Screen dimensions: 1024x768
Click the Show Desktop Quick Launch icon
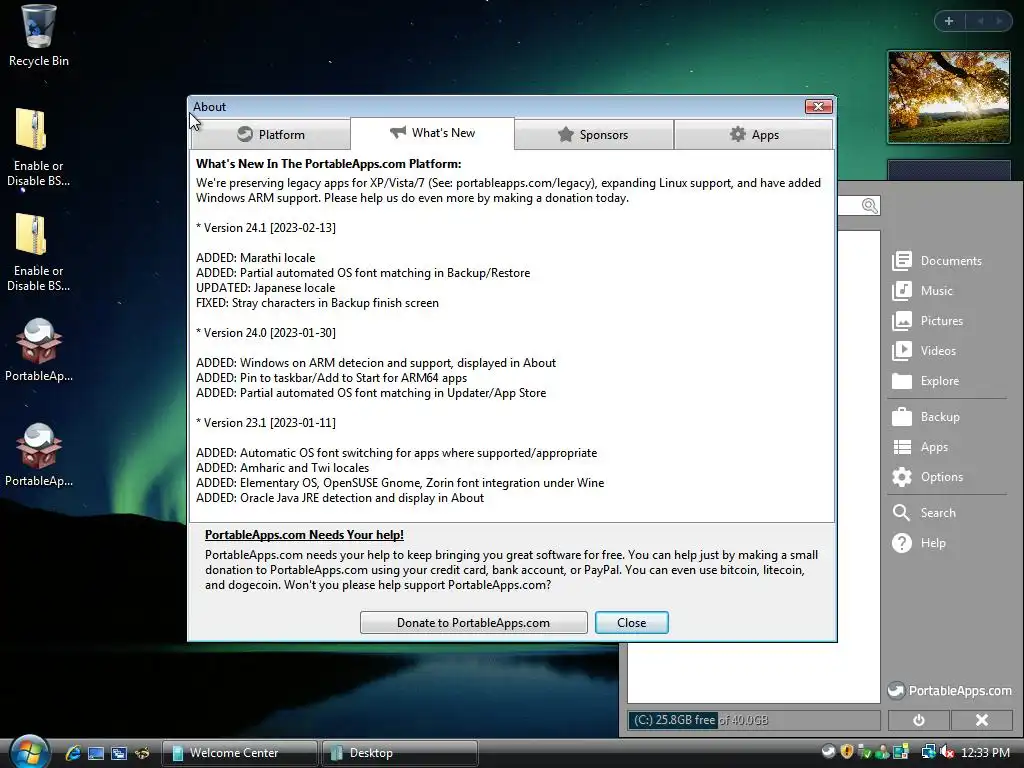point(96,753)
